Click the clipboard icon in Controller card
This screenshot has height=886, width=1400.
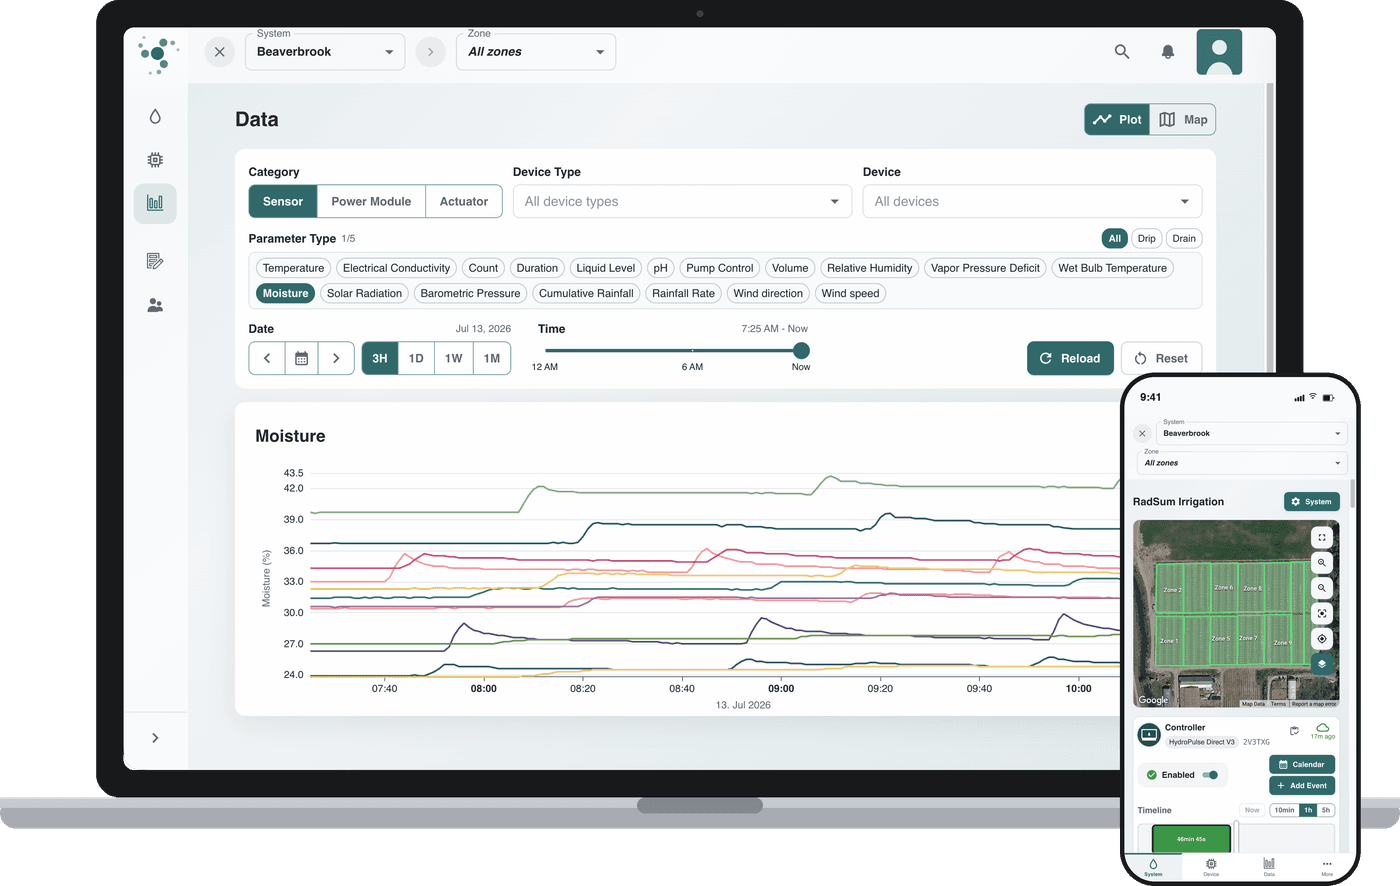[x=1294, y=731]
